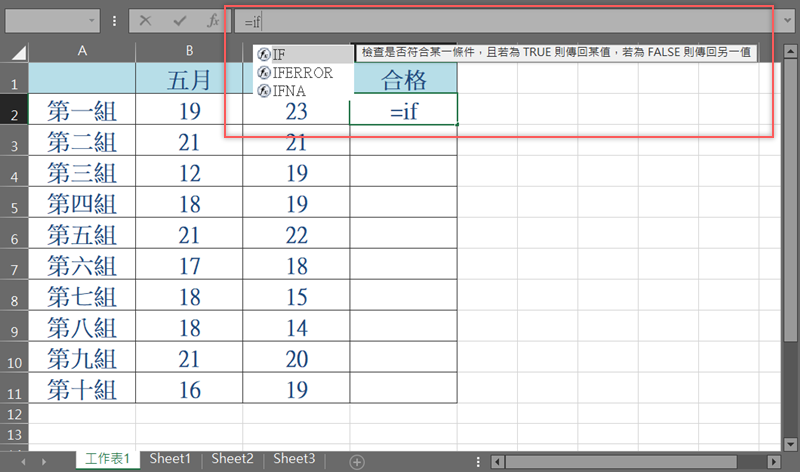The image size is (800, 472).
Task: Click the 第八組 cell
Action: point(82,327)
